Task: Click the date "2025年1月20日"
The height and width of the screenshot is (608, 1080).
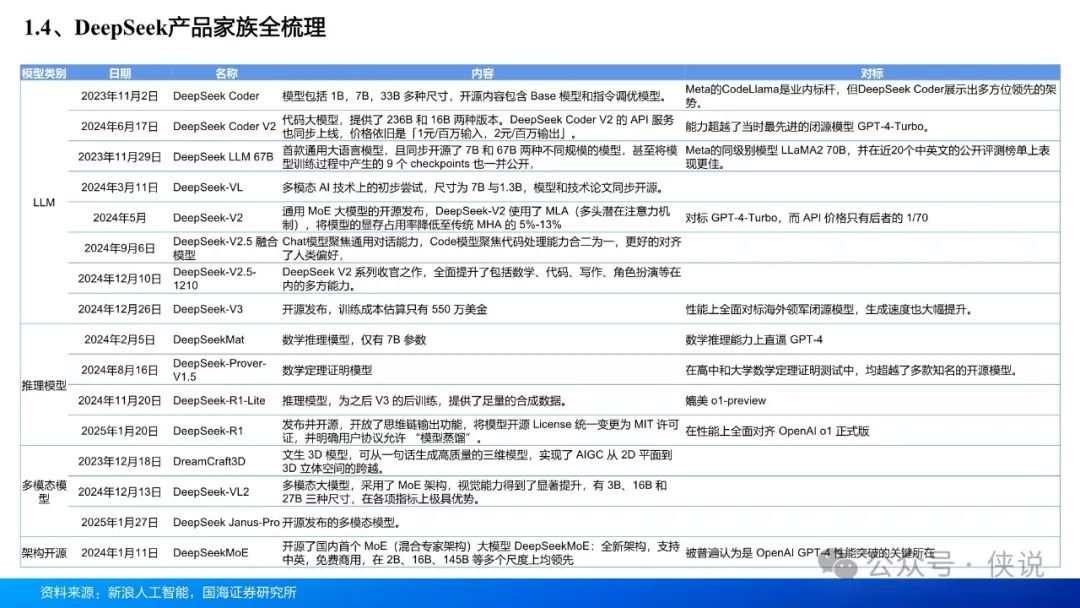Action: (120, 431)
